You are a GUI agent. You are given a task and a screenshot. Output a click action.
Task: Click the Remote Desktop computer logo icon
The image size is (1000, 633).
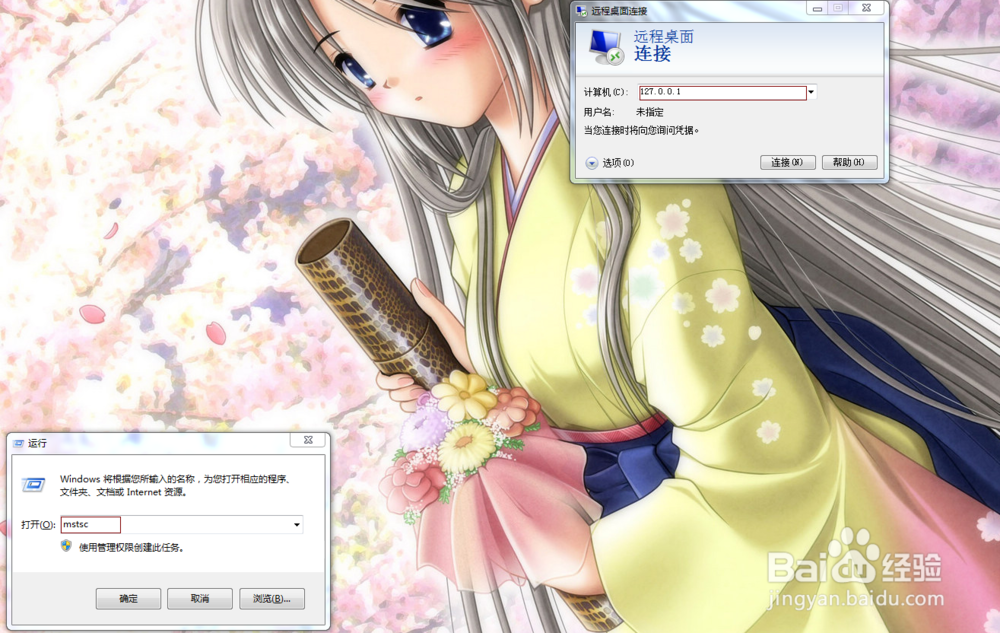tap(605, 47)
